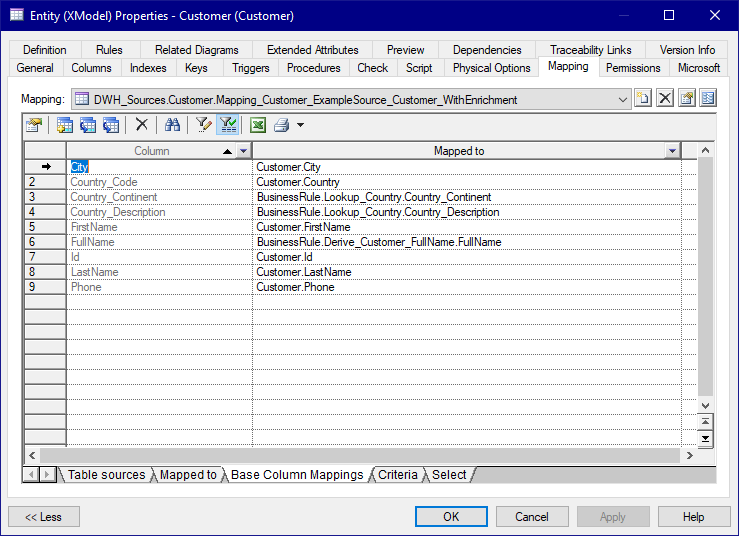Open the Columns tab

click(91, 68)
